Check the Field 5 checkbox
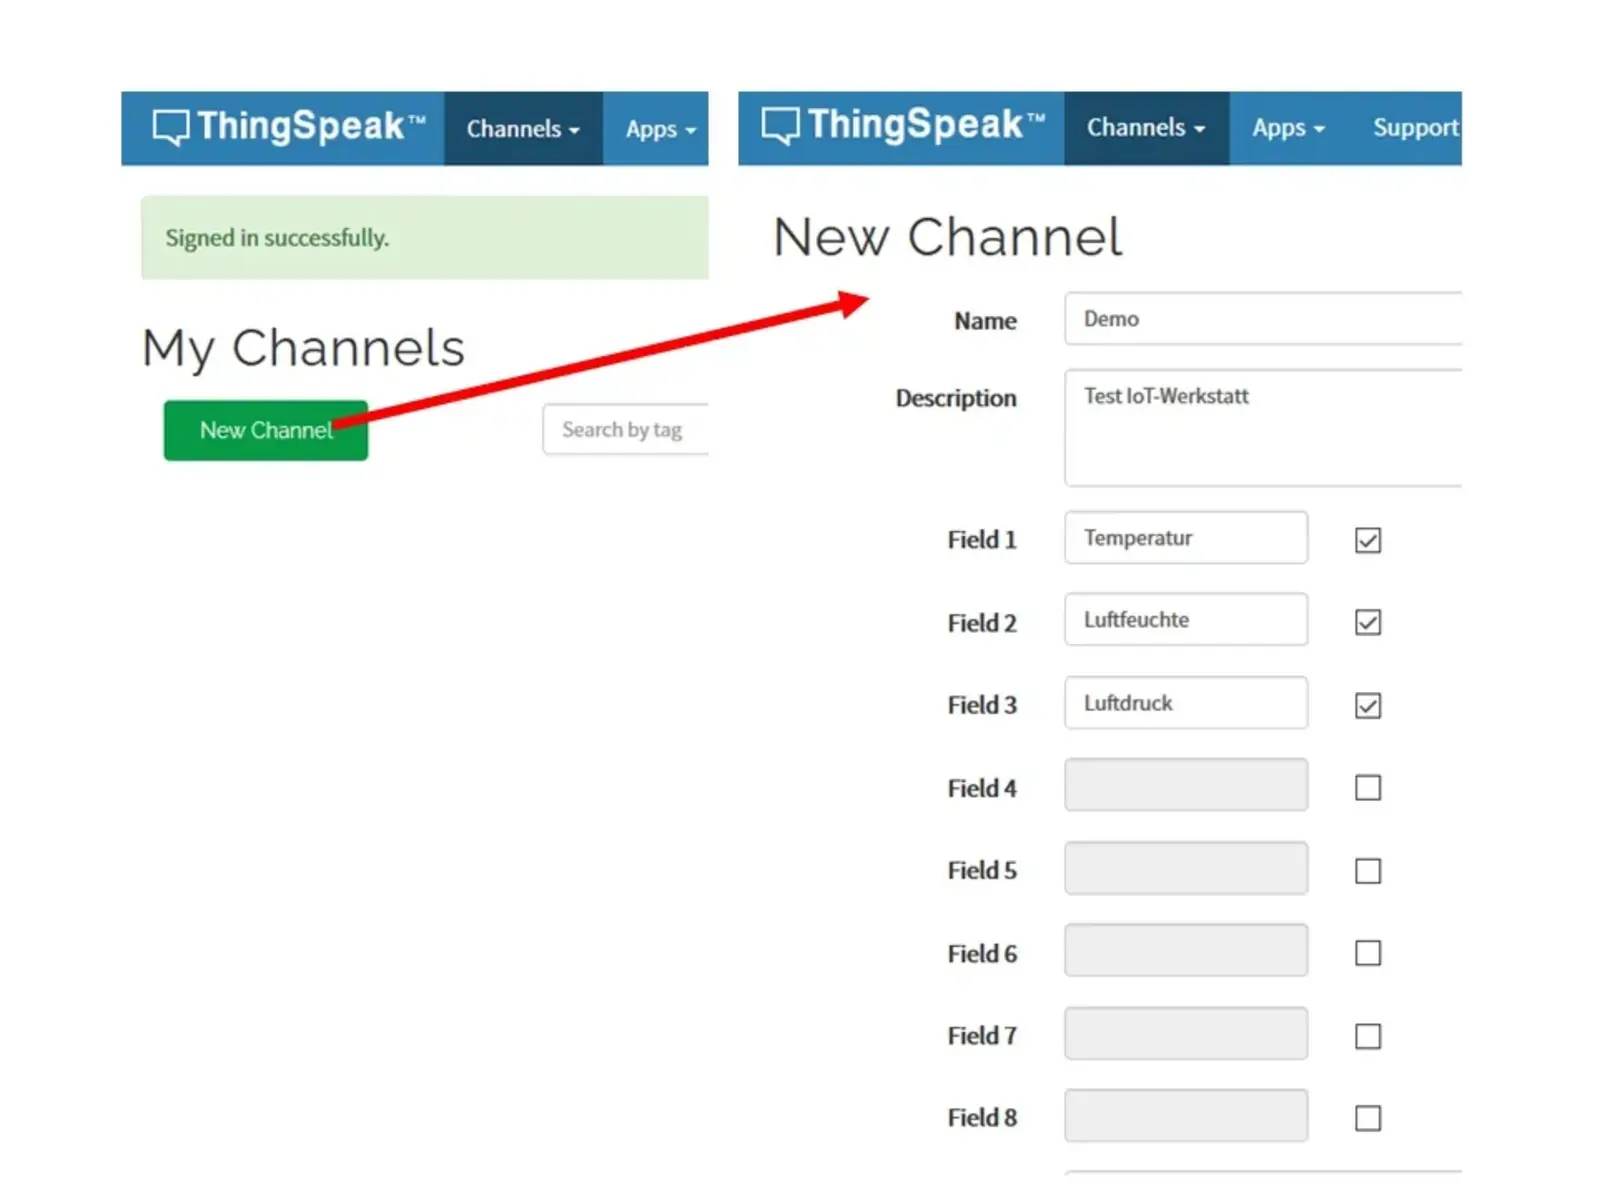The image size is (1600, 1200). tap(1367, 870)
